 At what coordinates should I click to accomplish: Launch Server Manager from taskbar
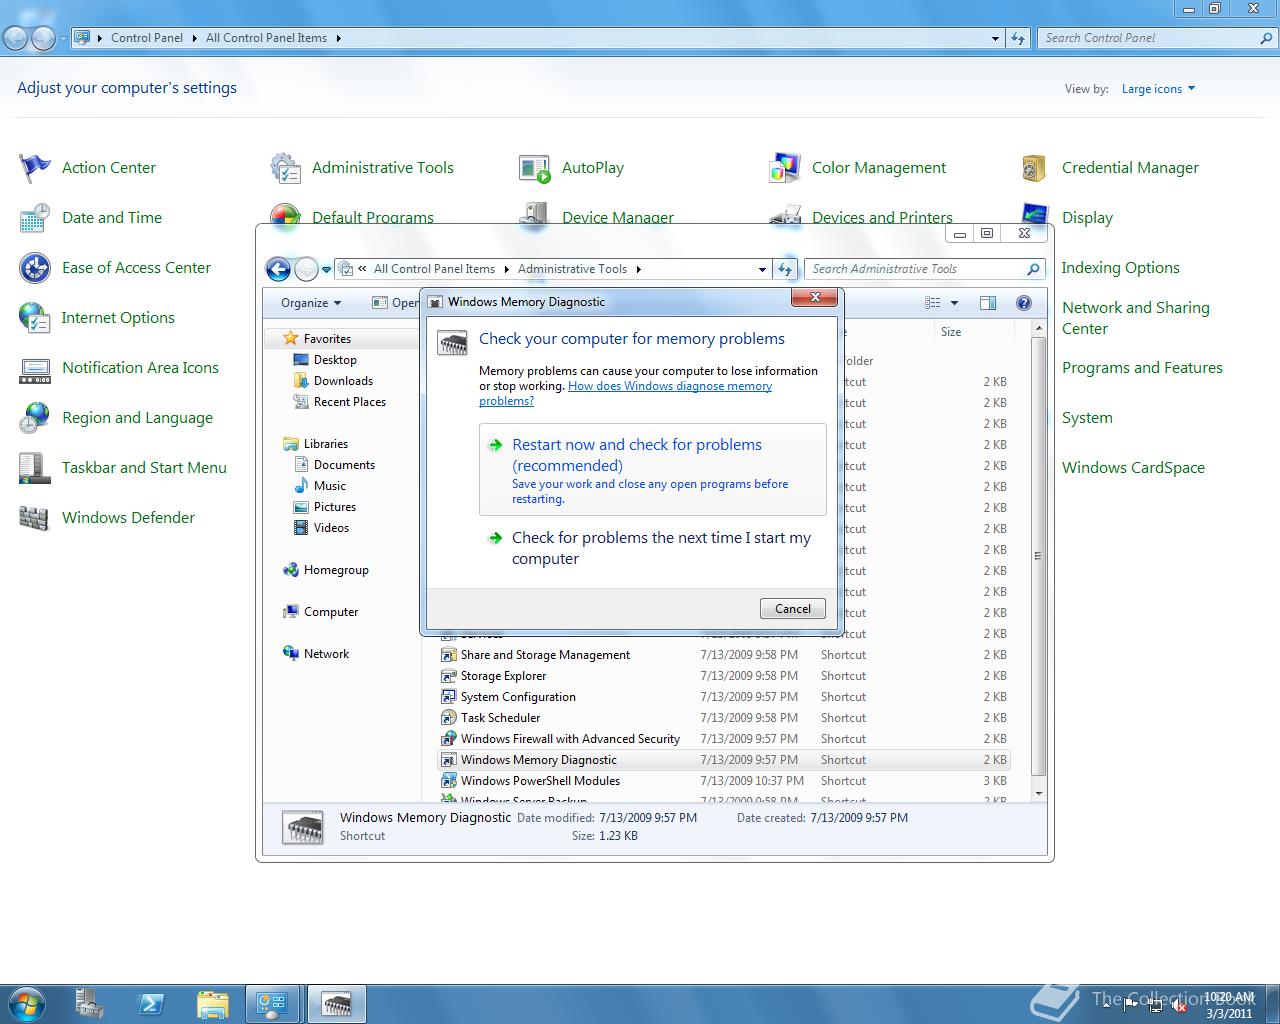(90, 1004)
